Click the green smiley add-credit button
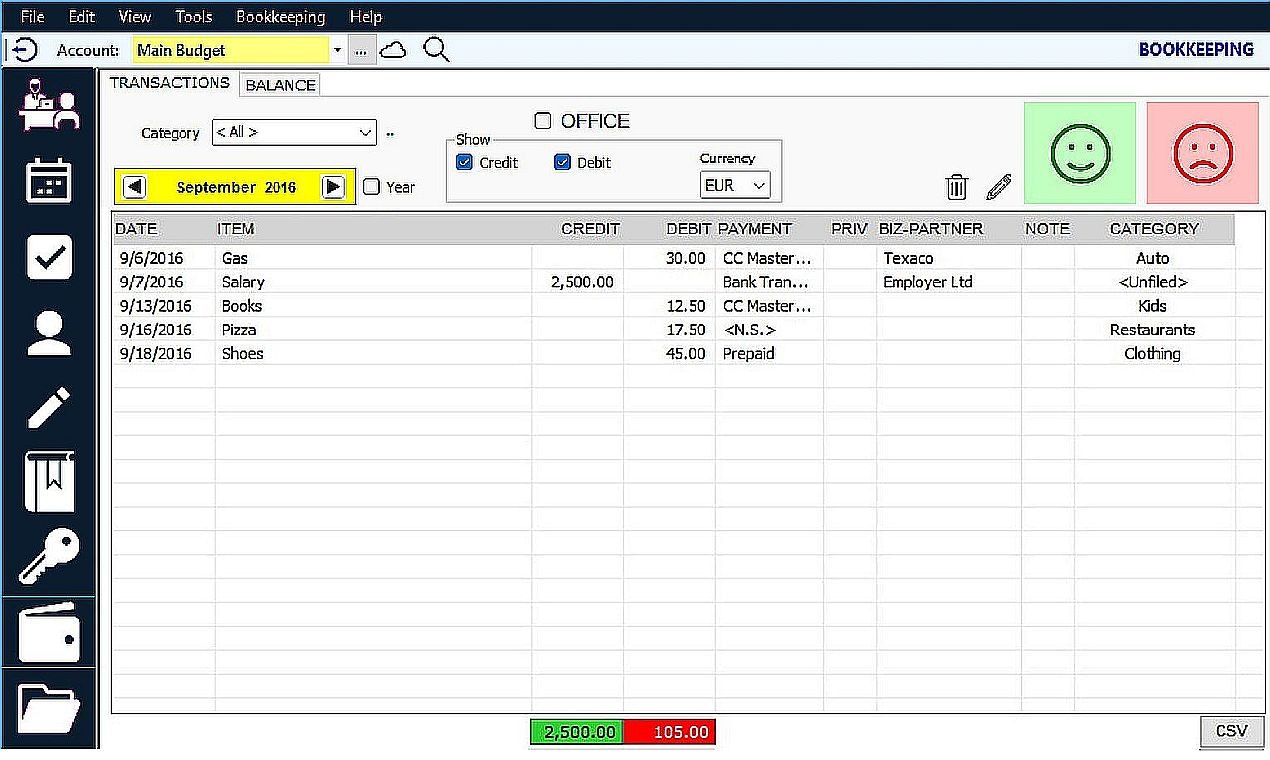This screenshot has height=760, width=1270. pos(1080,153)
